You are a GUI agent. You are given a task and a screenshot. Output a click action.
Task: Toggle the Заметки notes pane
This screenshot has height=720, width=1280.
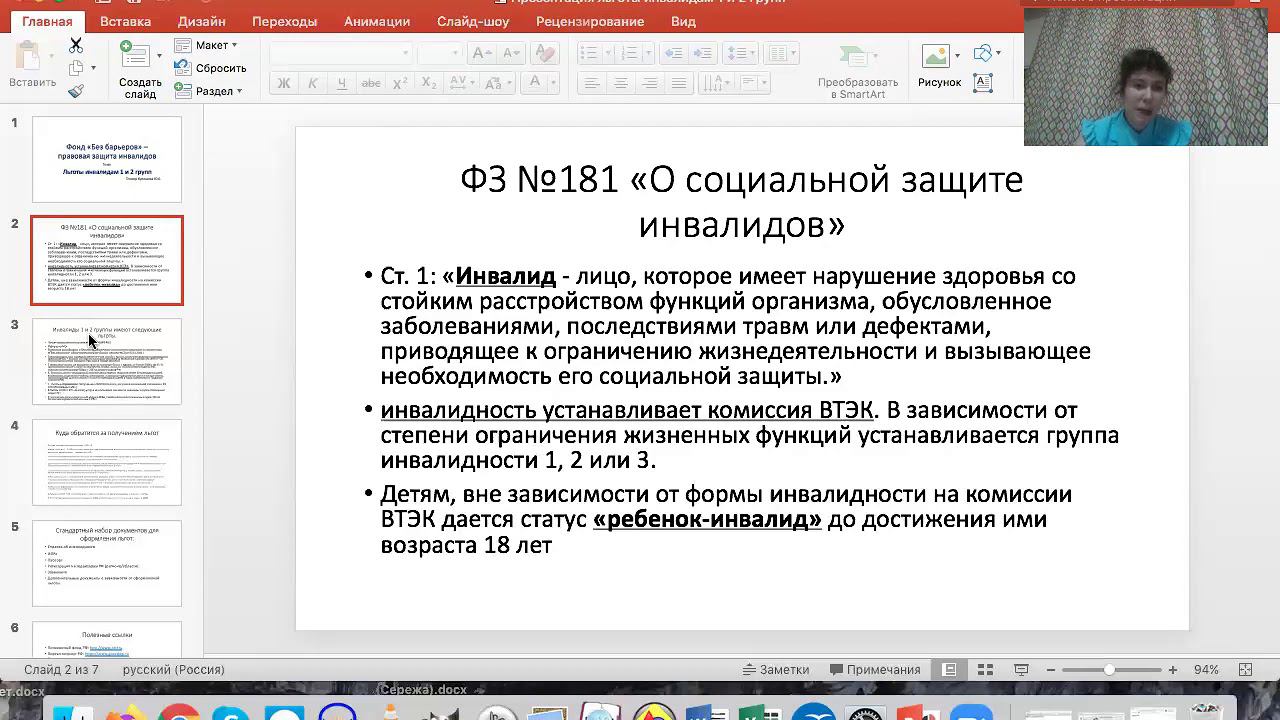[776, 670]
